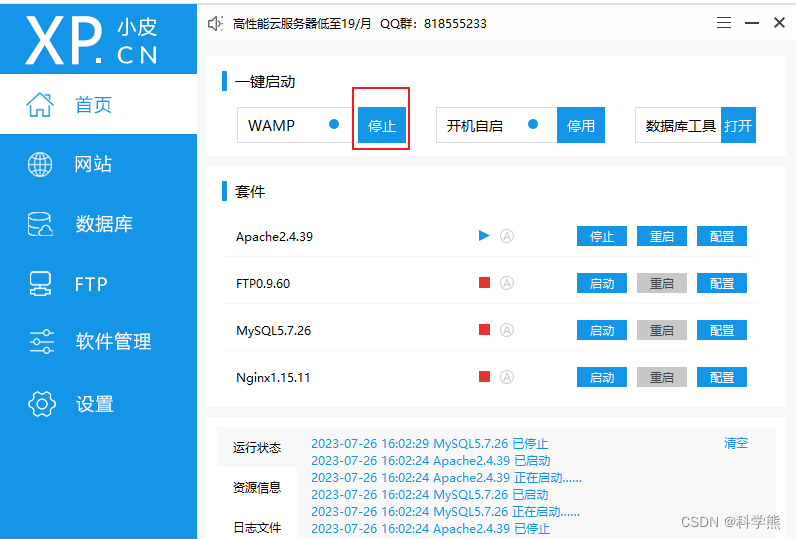This screenshot has width=796, height=539.
Task: Click log line Apache2.4.39 正在启动
Action: (x=446, y=478)
